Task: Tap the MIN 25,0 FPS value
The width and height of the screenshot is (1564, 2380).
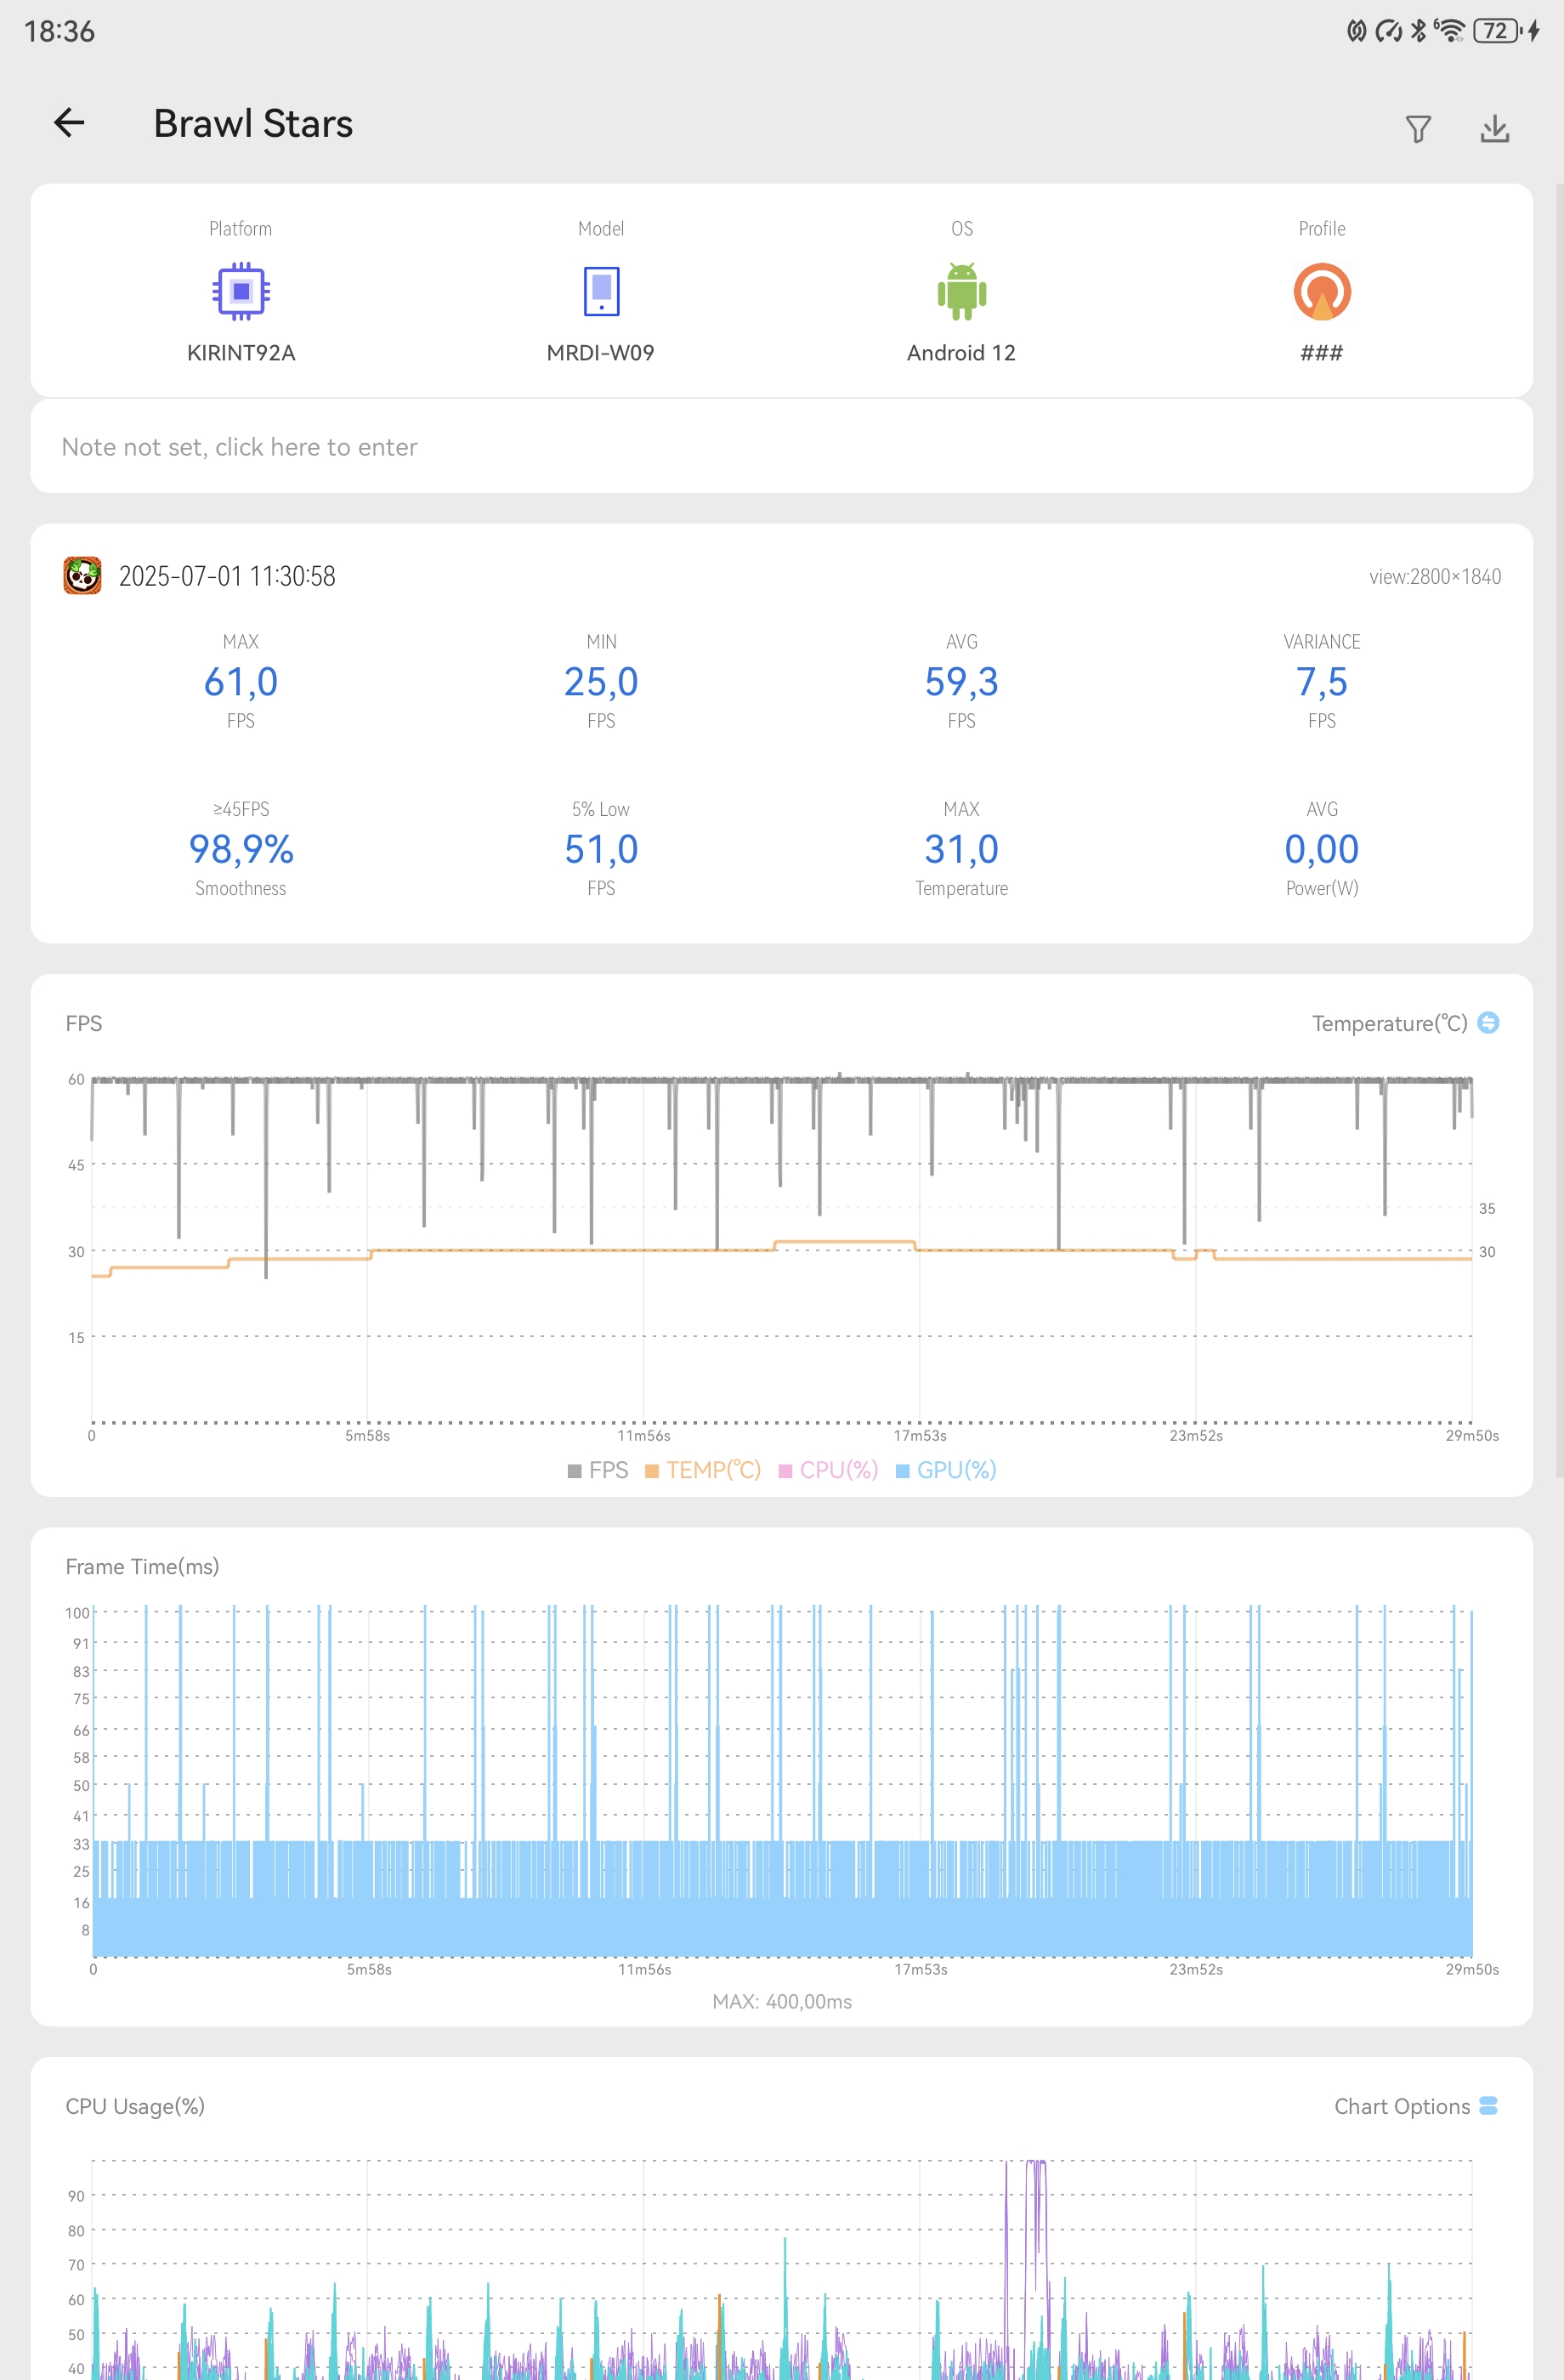Action: [601, 681]
